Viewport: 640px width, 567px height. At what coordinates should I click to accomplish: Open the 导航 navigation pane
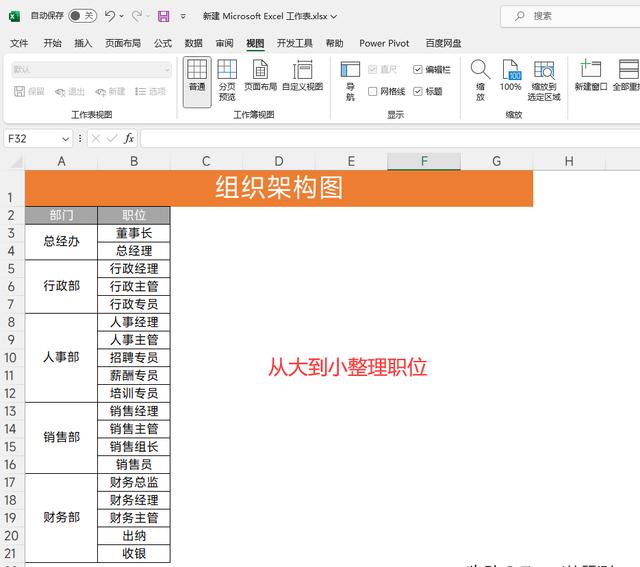[350, 80]
